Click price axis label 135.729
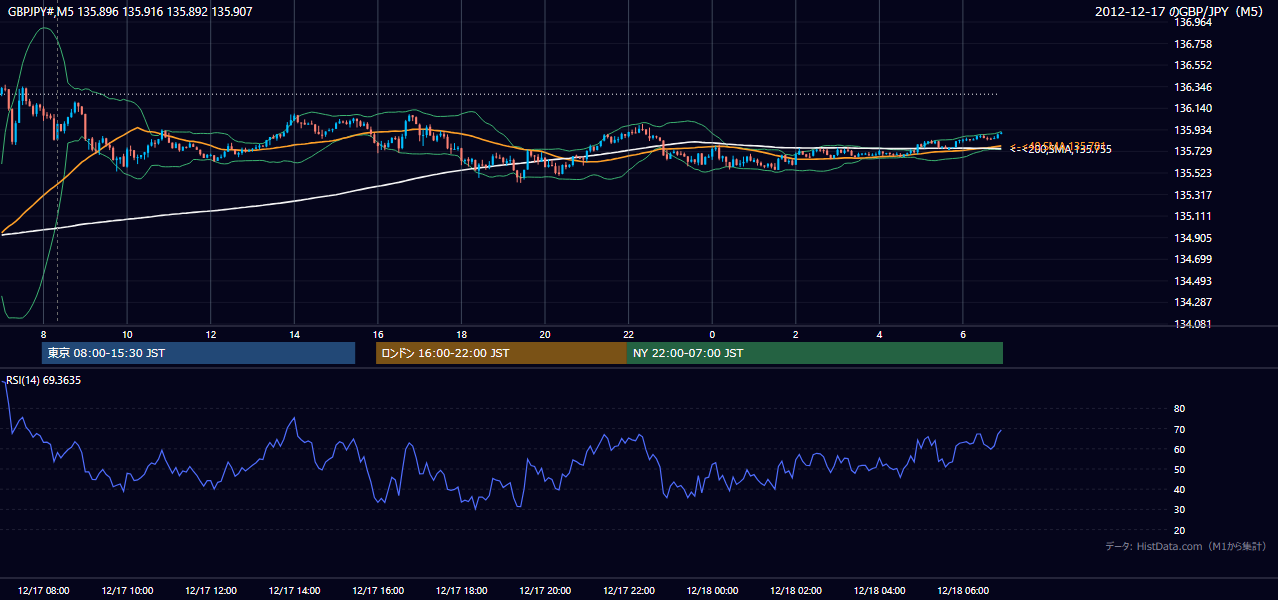 pos(1192,151)
